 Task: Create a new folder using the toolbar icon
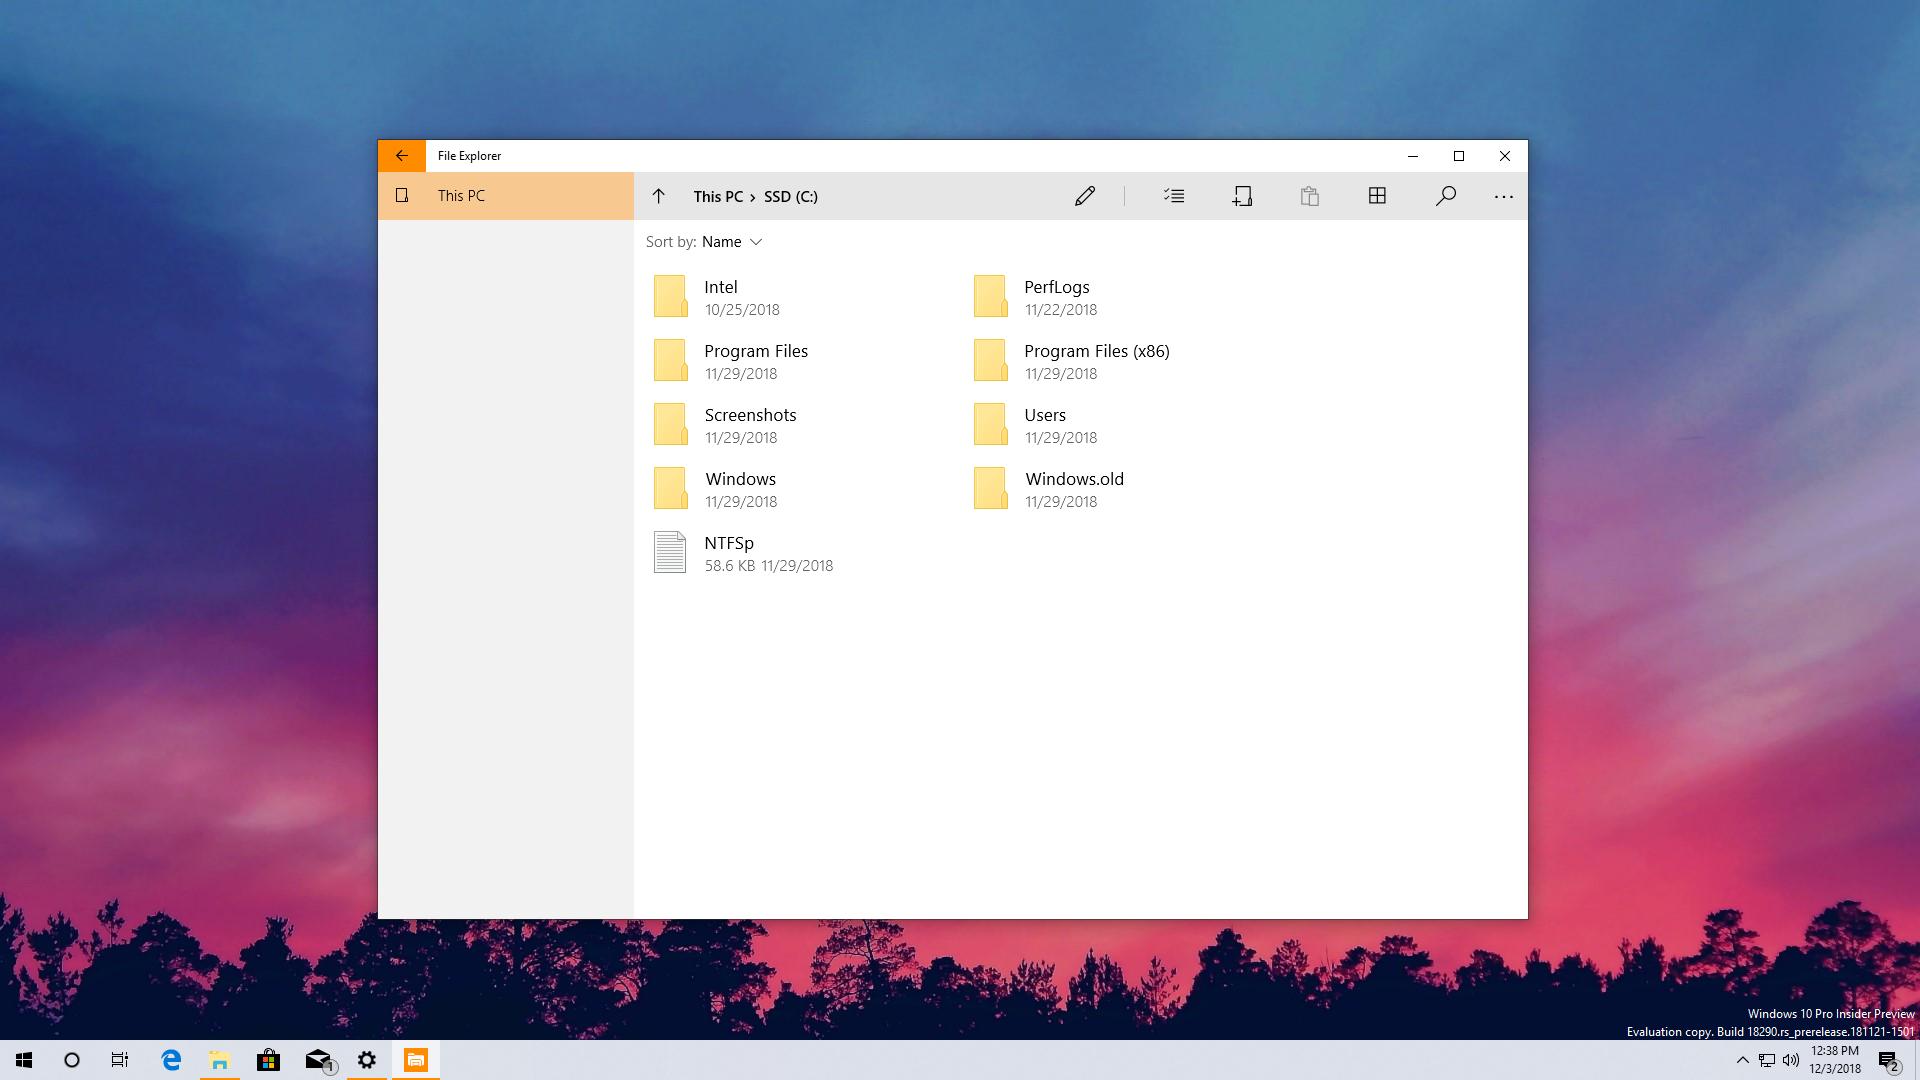point(1242,196)
